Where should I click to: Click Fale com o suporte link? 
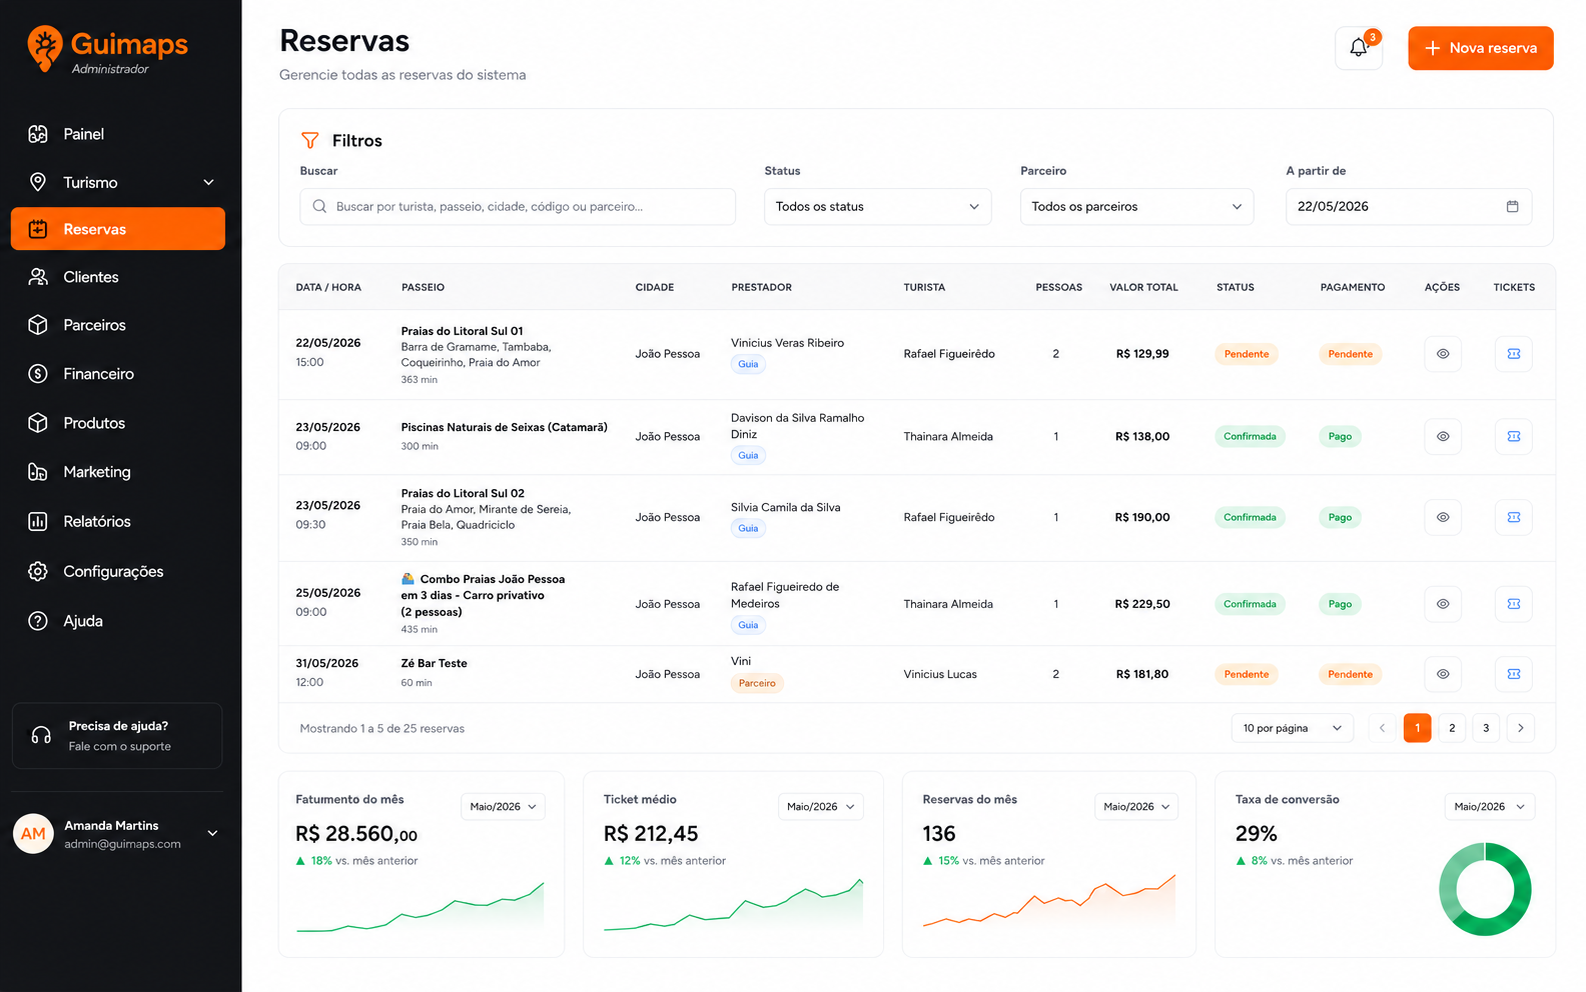click(120, 747)
